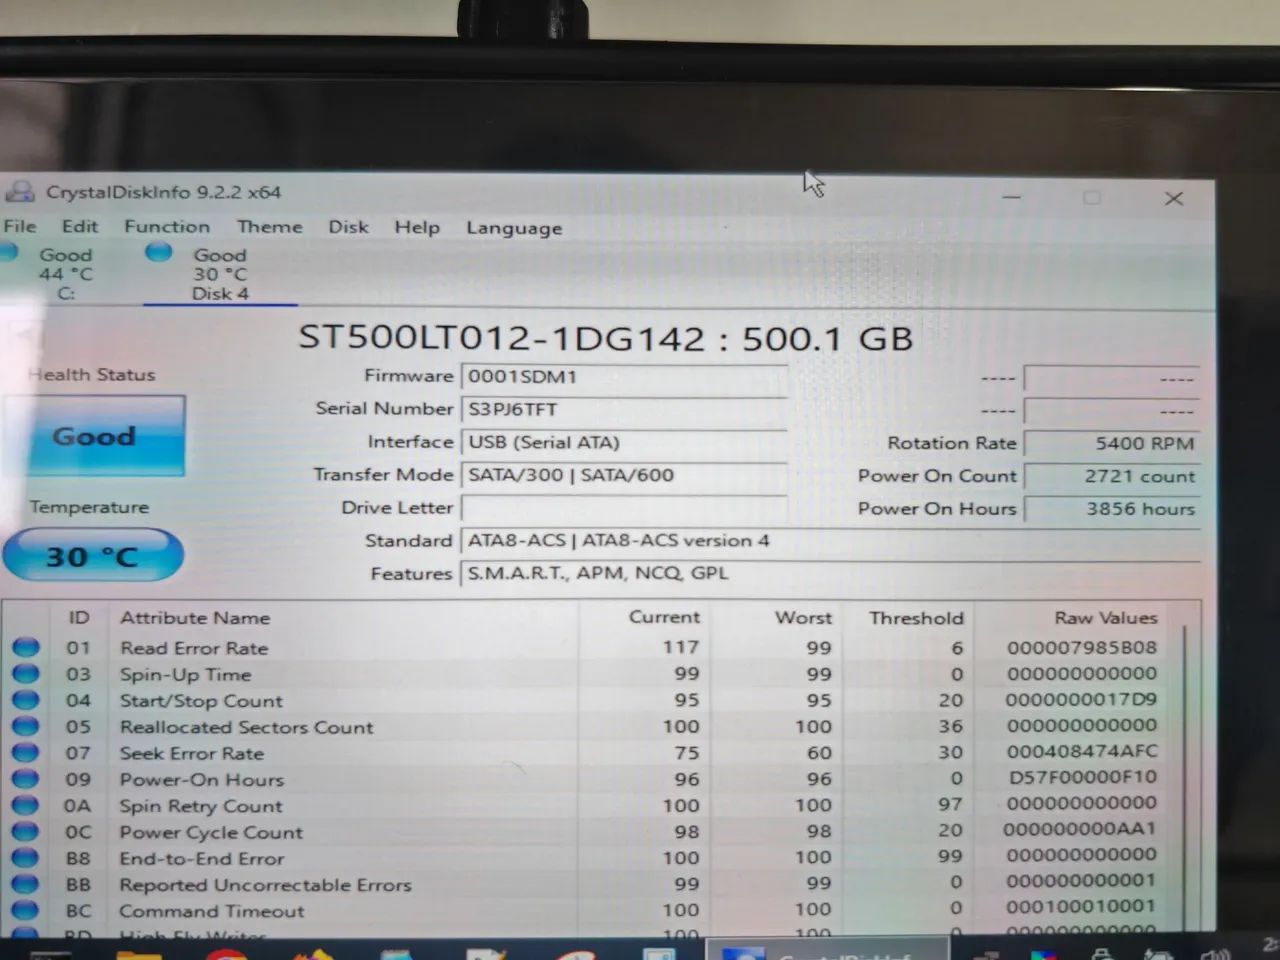Open the Disk menu
The image size is (1280, 960).
[348, 227]
